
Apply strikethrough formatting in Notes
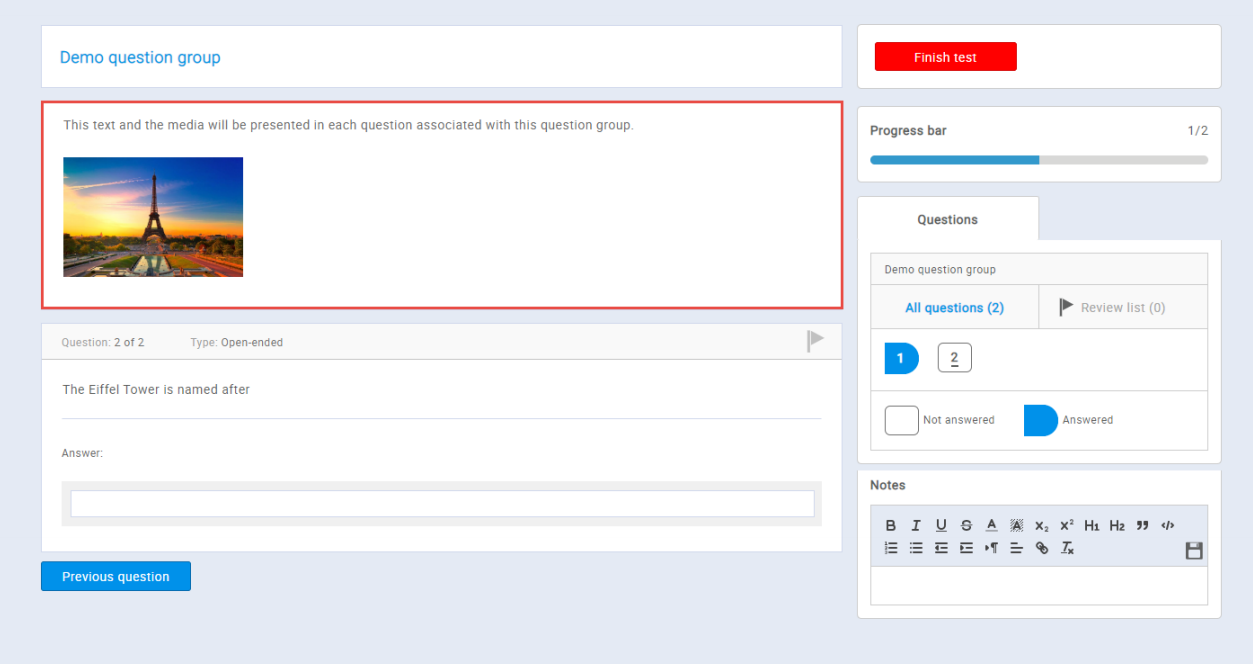(x=966, y=525)
